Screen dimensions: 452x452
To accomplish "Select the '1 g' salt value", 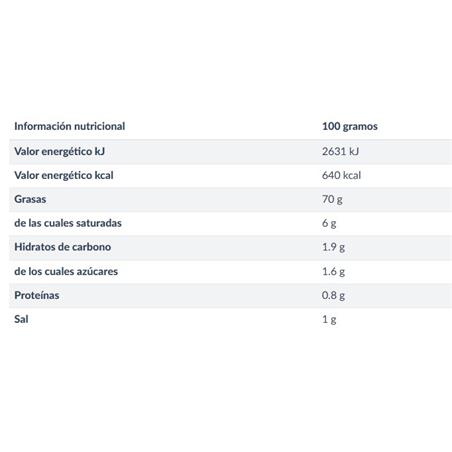I will pos(329,319).
